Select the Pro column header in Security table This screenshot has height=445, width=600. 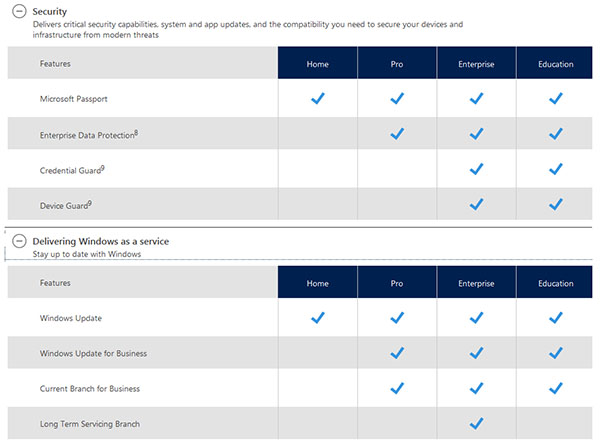click(397, 64)
